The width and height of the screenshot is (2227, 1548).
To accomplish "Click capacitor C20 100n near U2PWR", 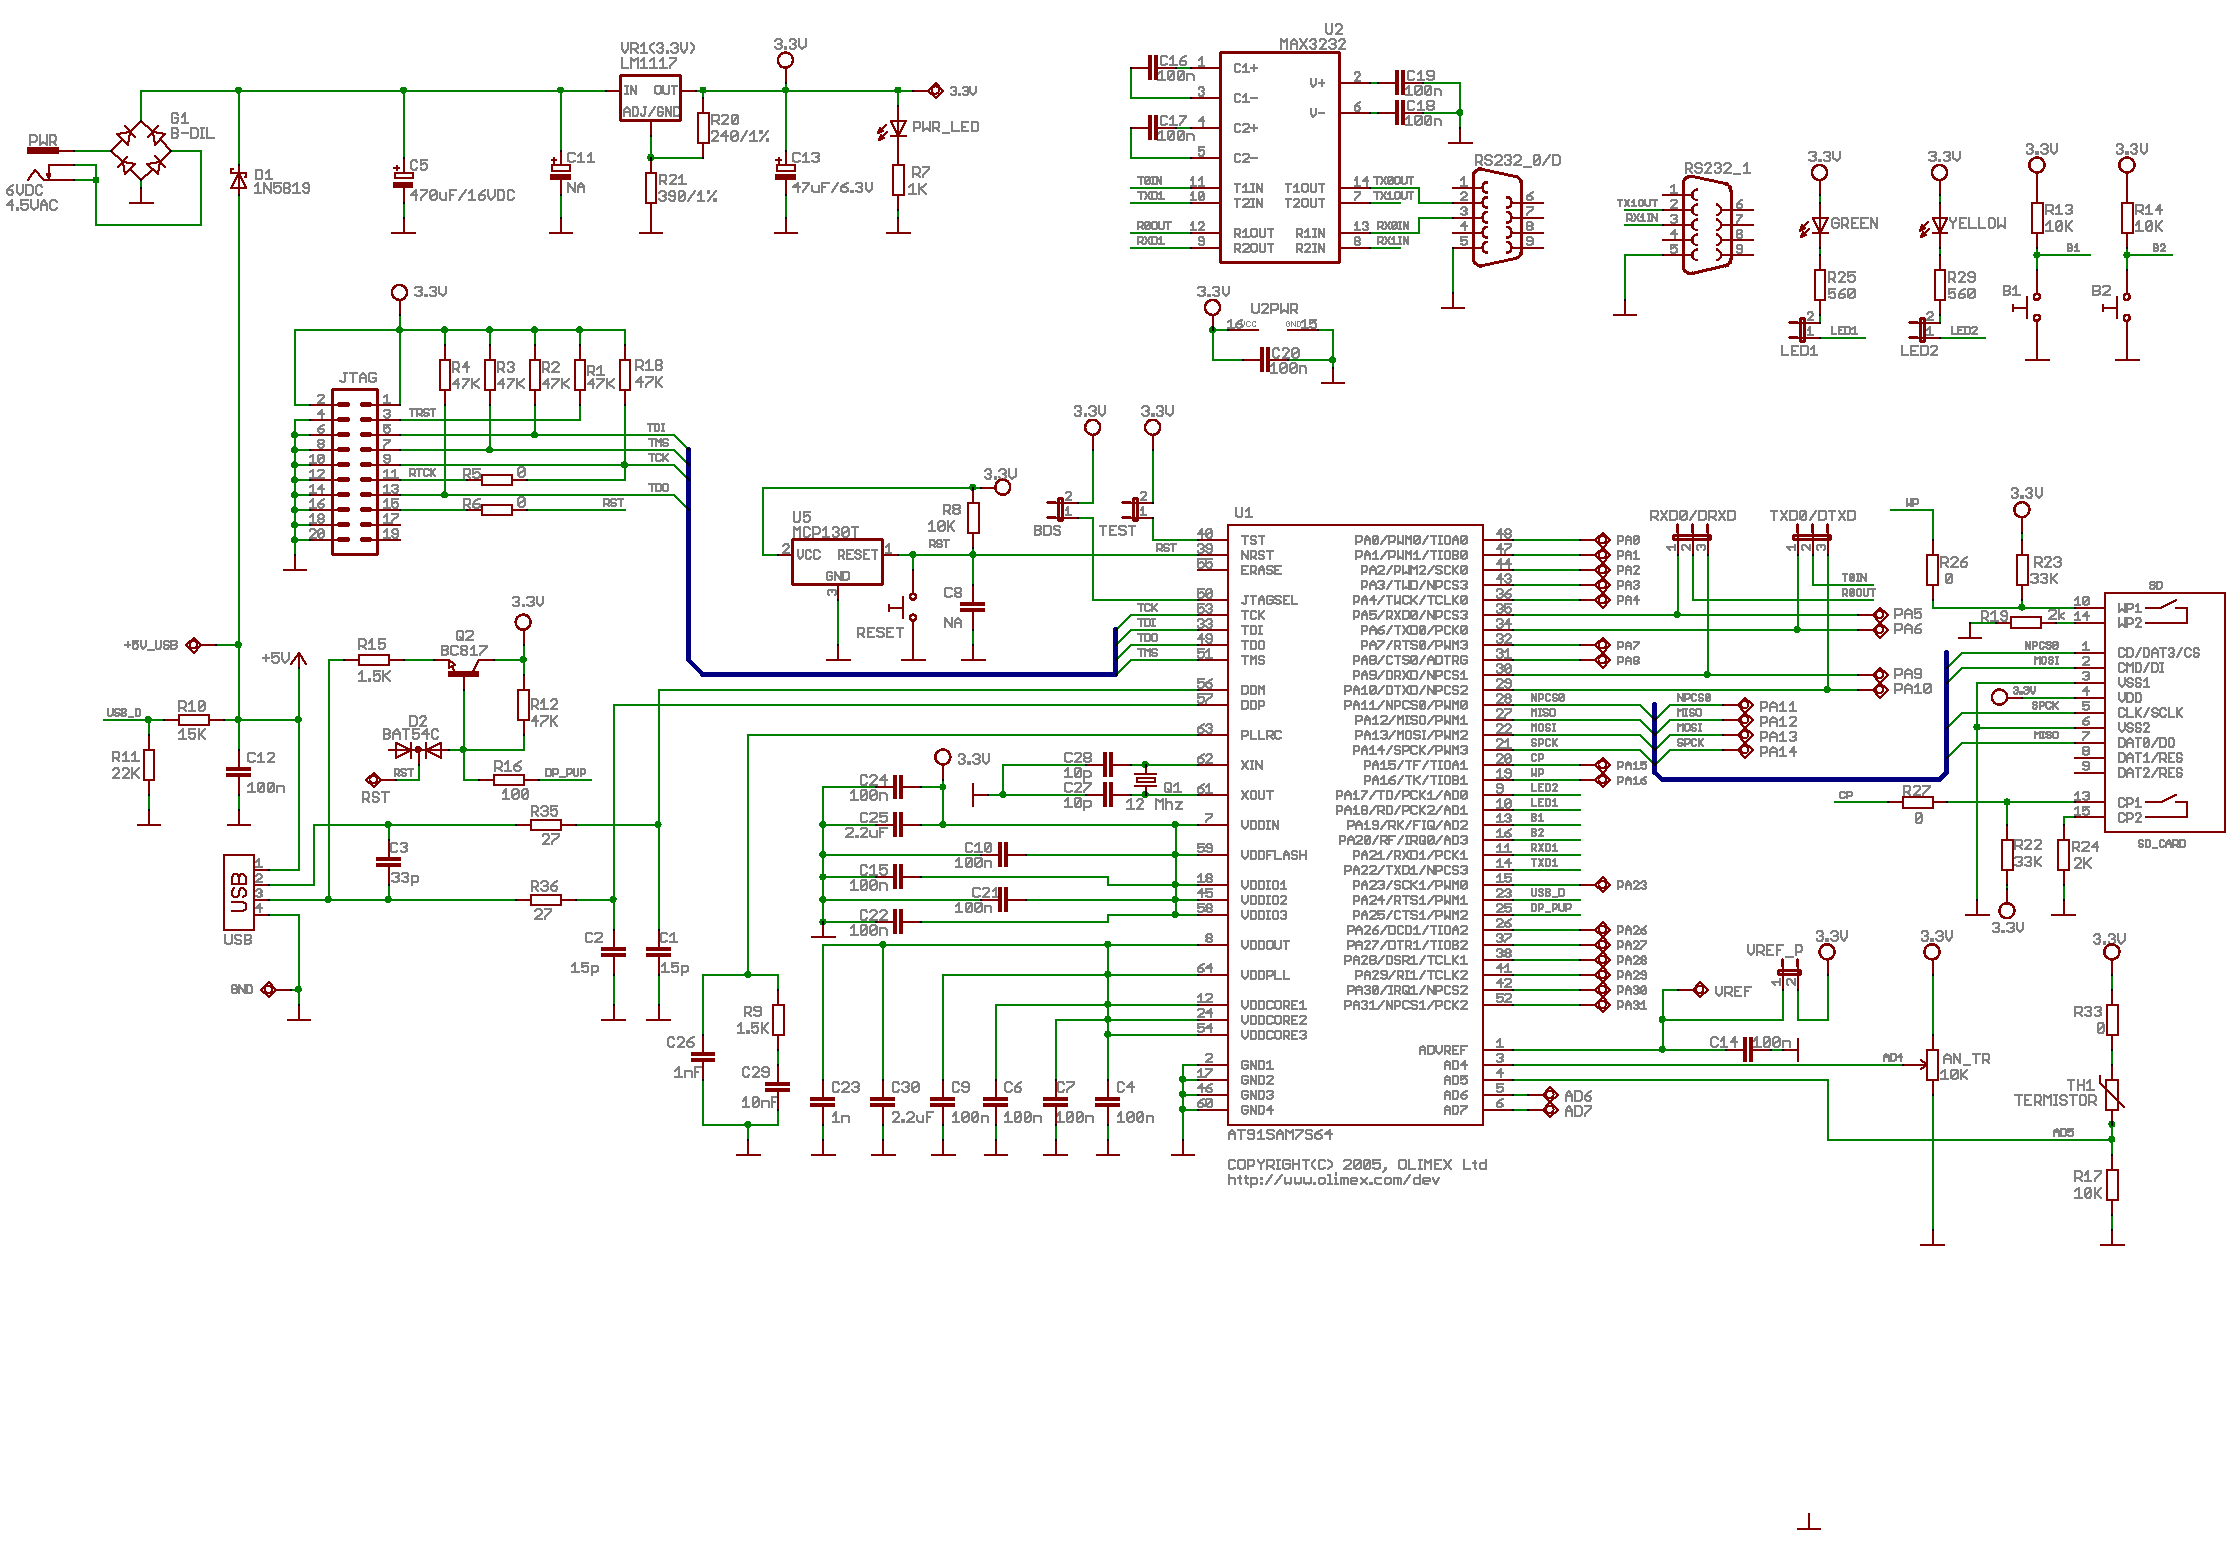I will pos(1264,359).
